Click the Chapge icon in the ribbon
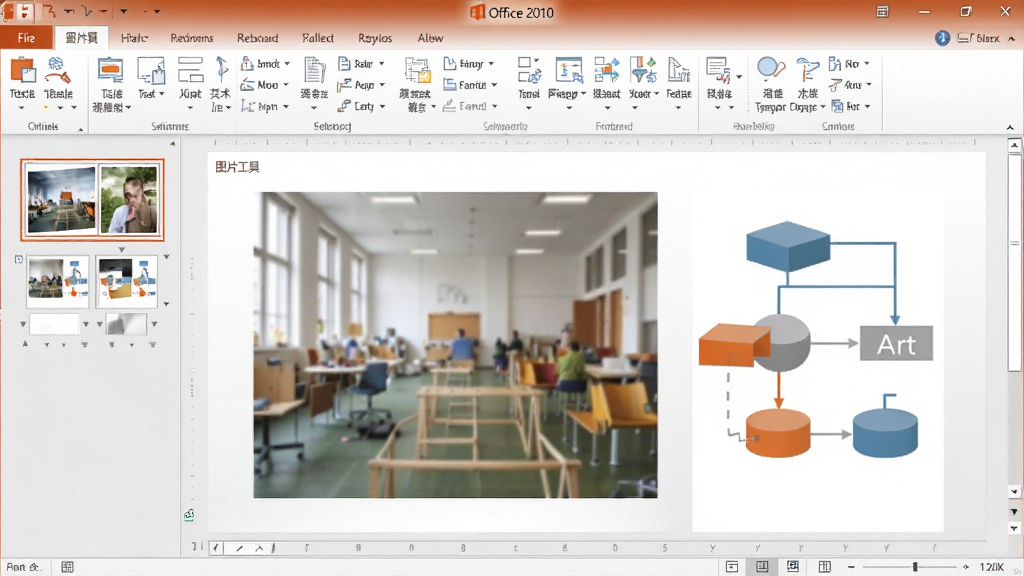The image size is (1024, 576). [808, 70]
